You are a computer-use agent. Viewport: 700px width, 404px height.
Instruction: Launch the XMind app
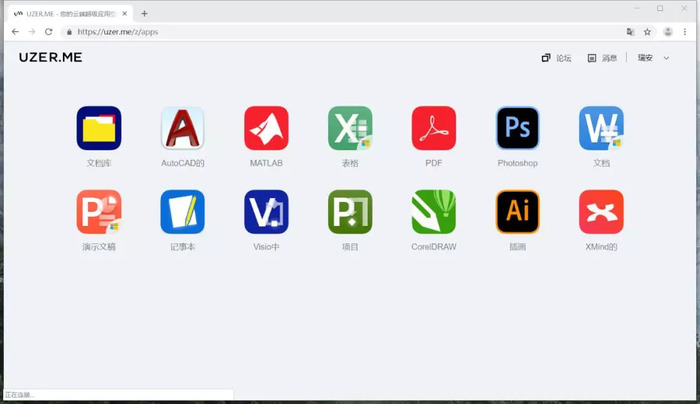click(601, 212)
